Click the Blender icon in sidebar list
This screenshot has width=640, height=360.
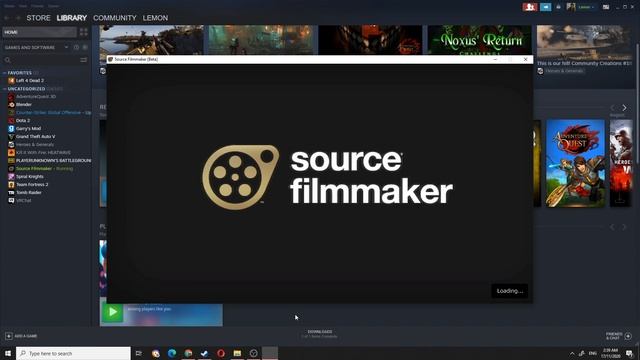pyautogui.click(x=11, y=104)
